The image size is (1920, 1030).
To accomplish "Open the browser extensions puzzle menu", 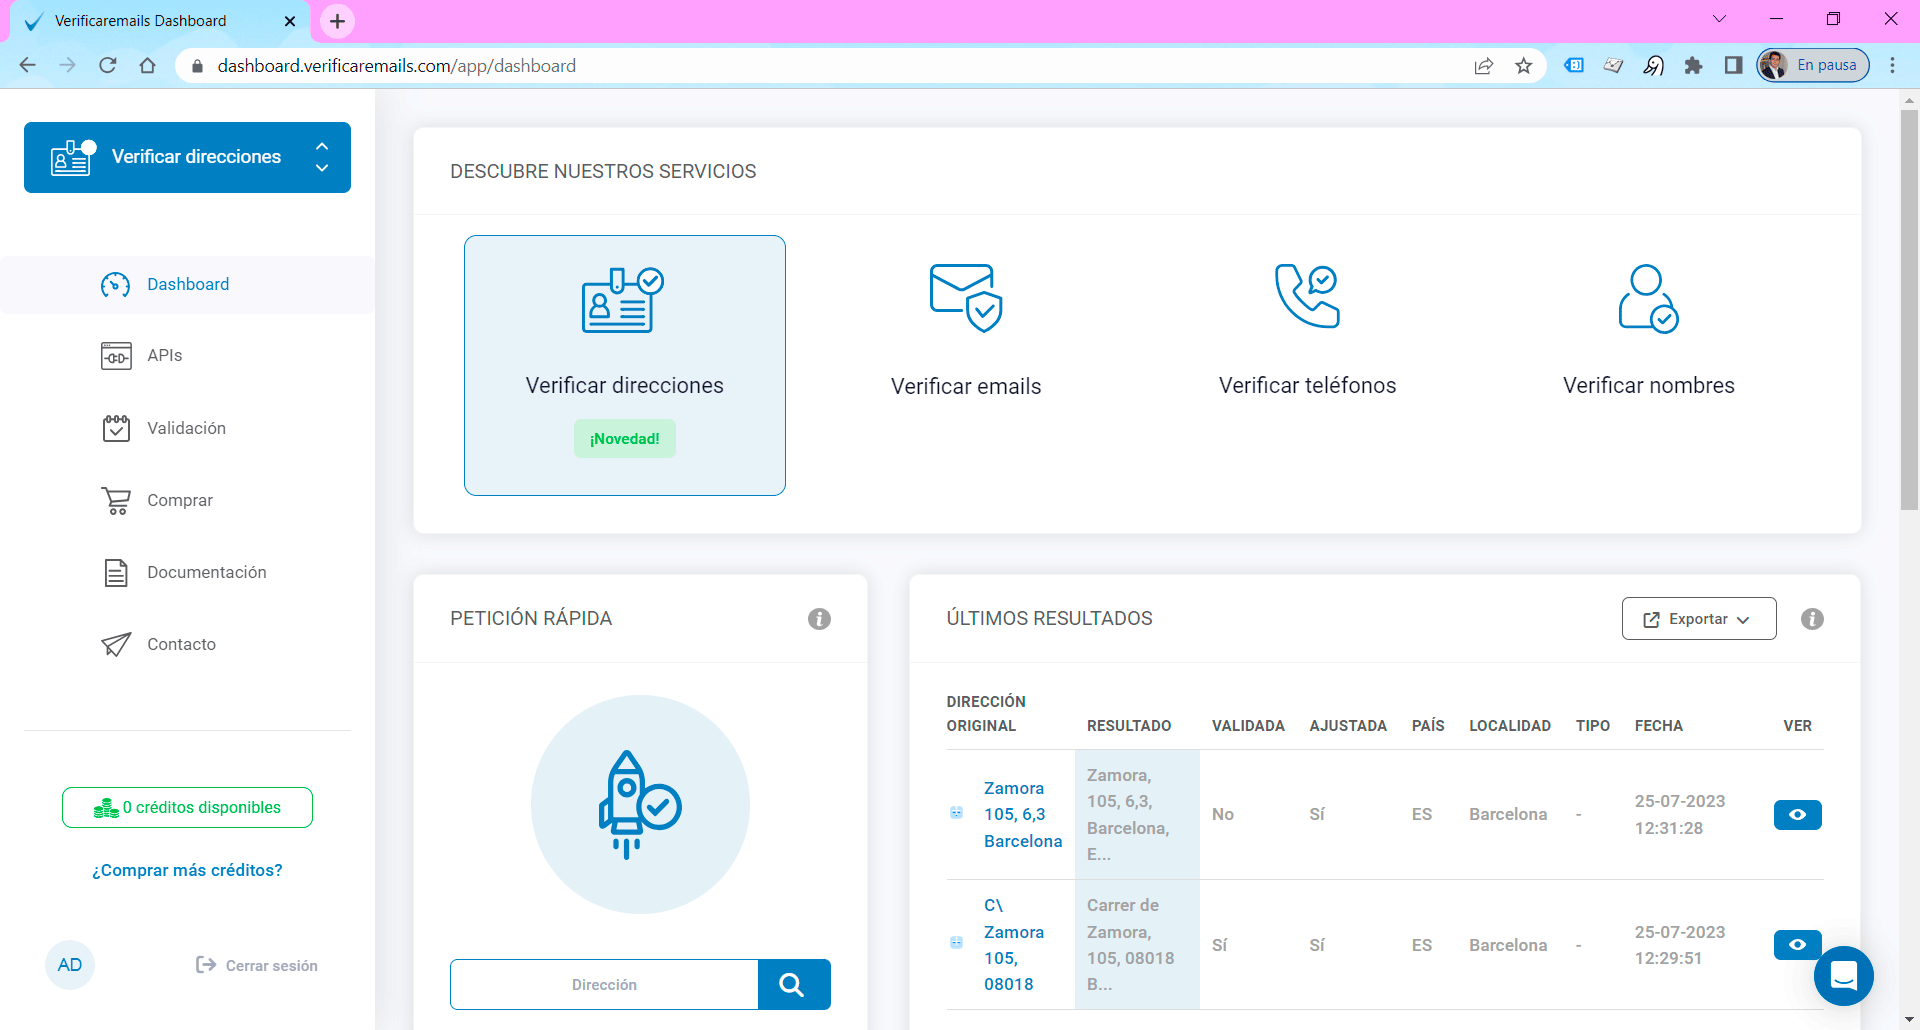I will (1693, 66).
